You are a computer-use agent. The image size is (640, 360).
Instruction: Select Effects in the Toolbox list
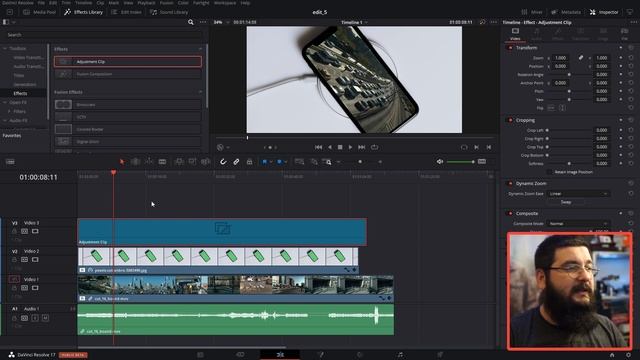pyautogui.click(x=20, y=93)
